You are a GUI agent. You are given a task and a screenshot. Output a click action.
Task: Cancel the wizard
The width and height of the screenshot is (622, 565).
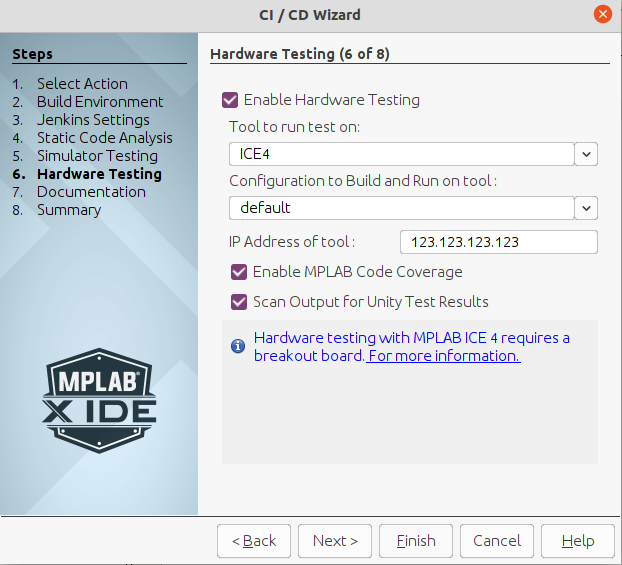tap(497, 541)
